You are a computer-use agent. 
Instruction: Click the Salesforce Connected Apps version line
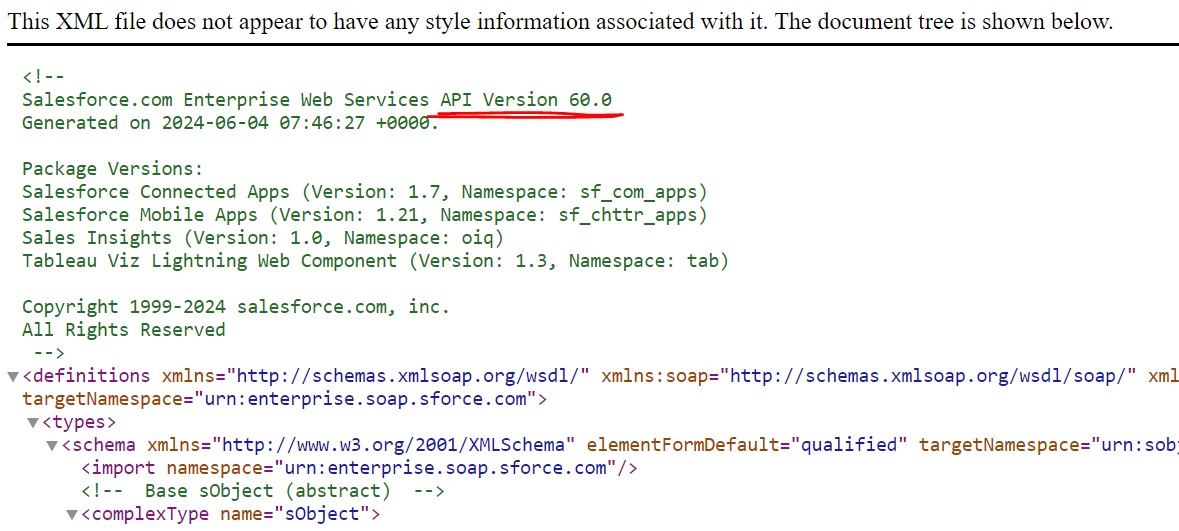point(365,192)
